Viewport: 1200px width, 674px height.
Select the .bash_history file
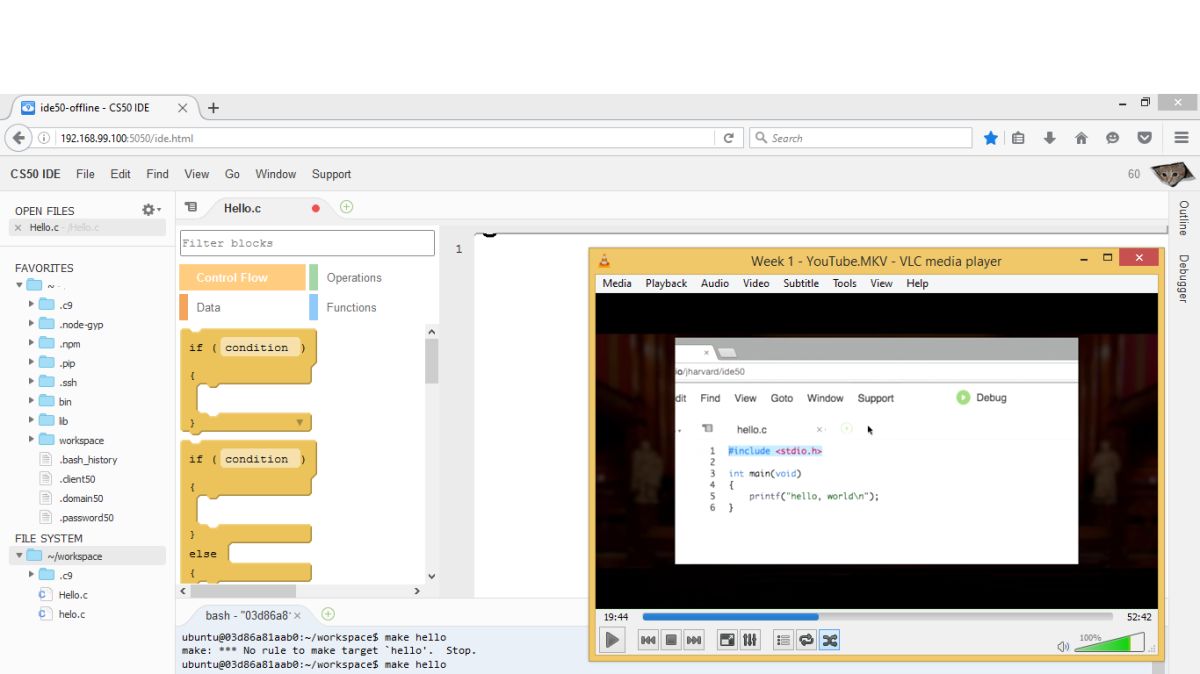pyautogui.click(x=88, y=460)
